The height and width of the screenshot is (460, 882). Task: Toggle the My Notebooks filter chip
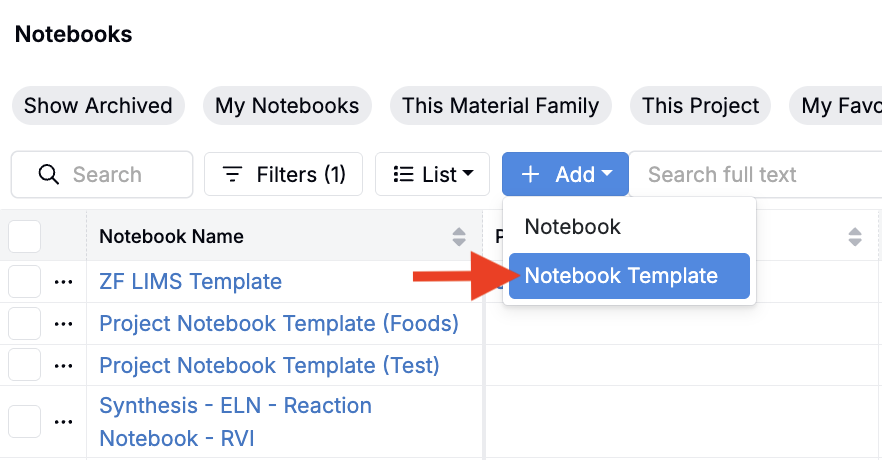(287, 106)
